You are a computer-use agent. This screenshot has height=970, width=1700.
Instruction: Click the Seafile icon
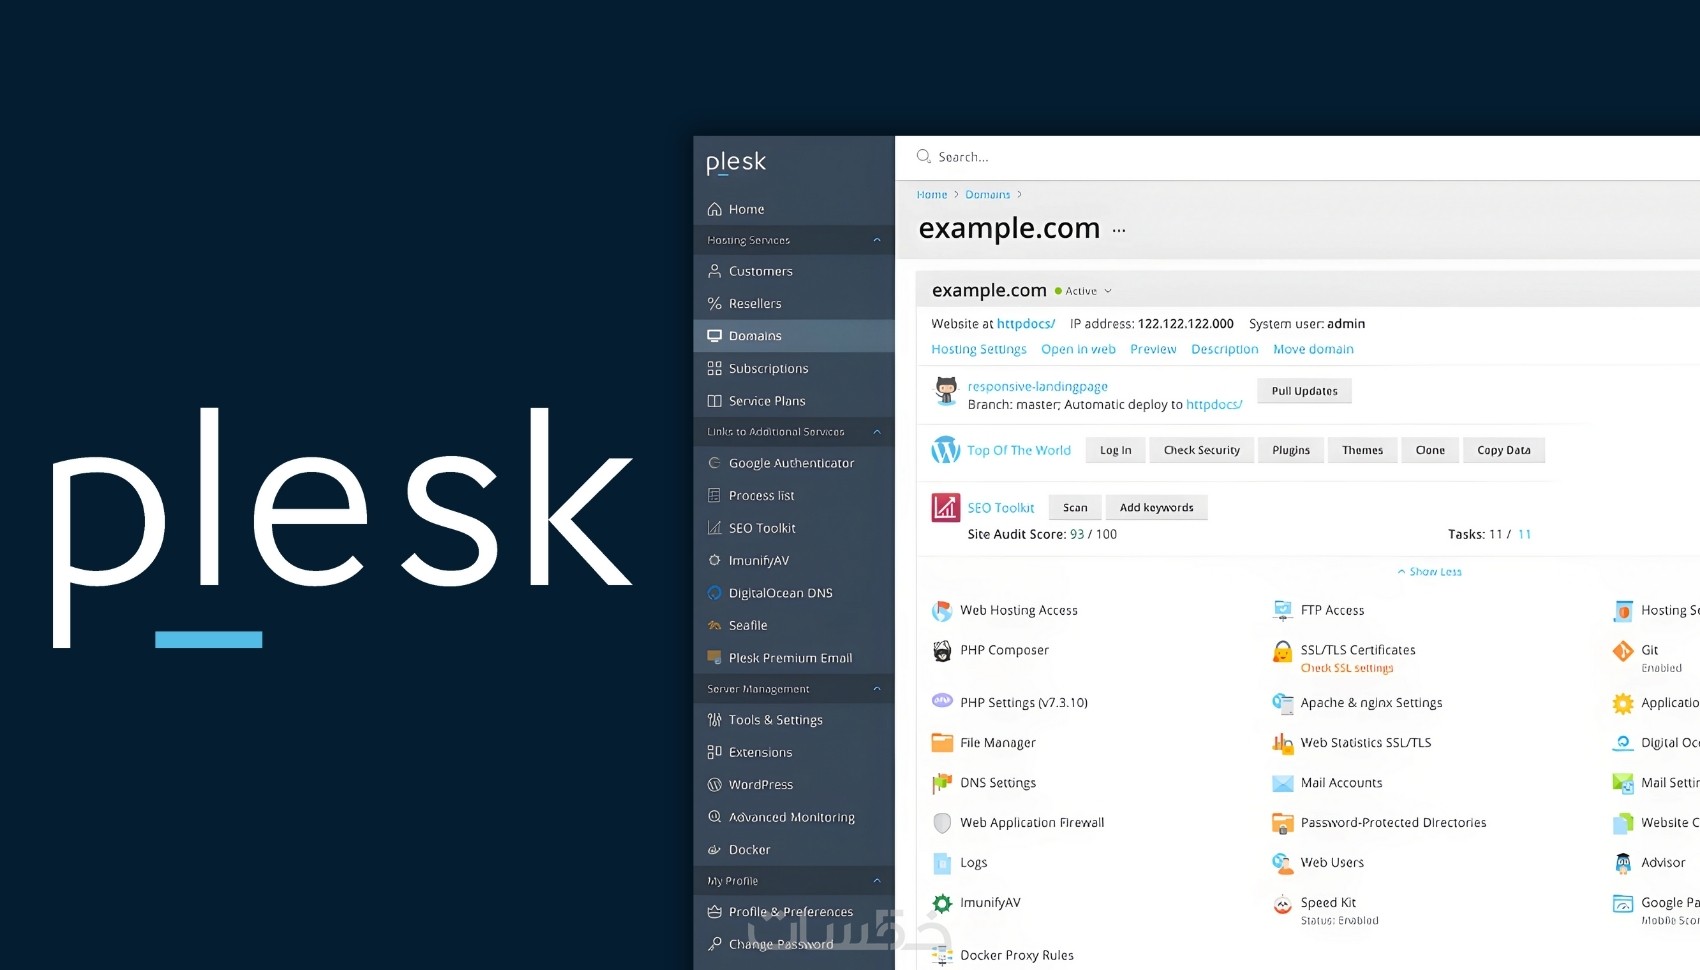pyautogui.click(x=714, y=625)
